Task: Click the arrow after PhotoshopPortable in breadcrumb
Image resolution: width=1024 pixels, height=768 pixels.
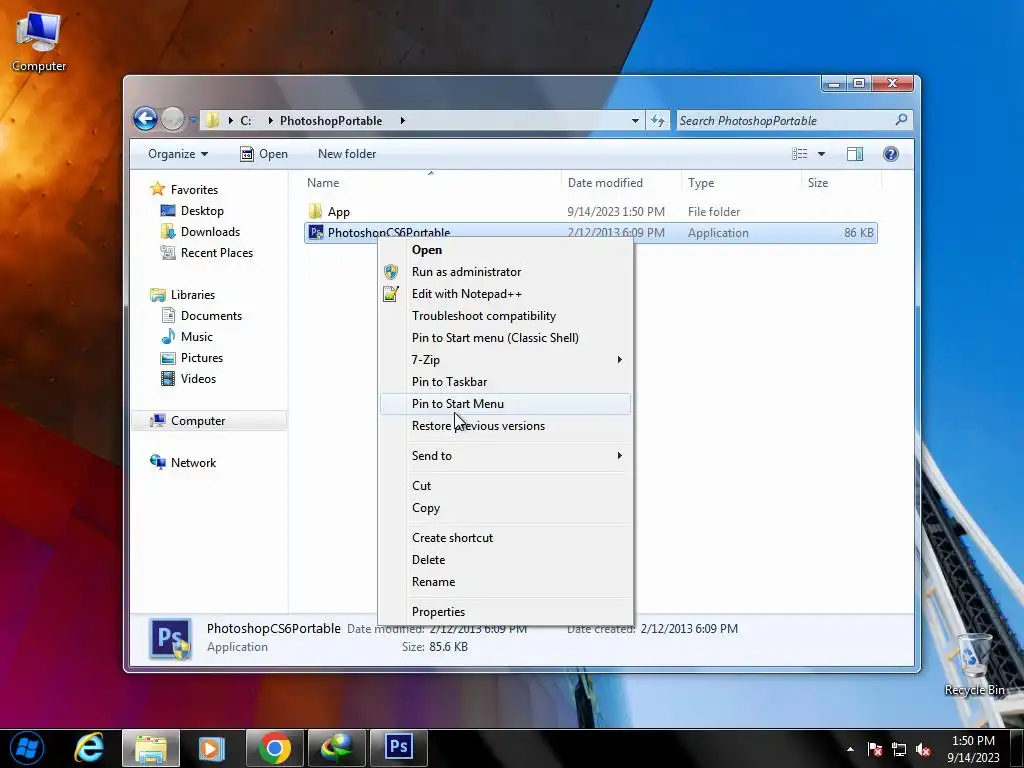Action: (x=402, y=120)
